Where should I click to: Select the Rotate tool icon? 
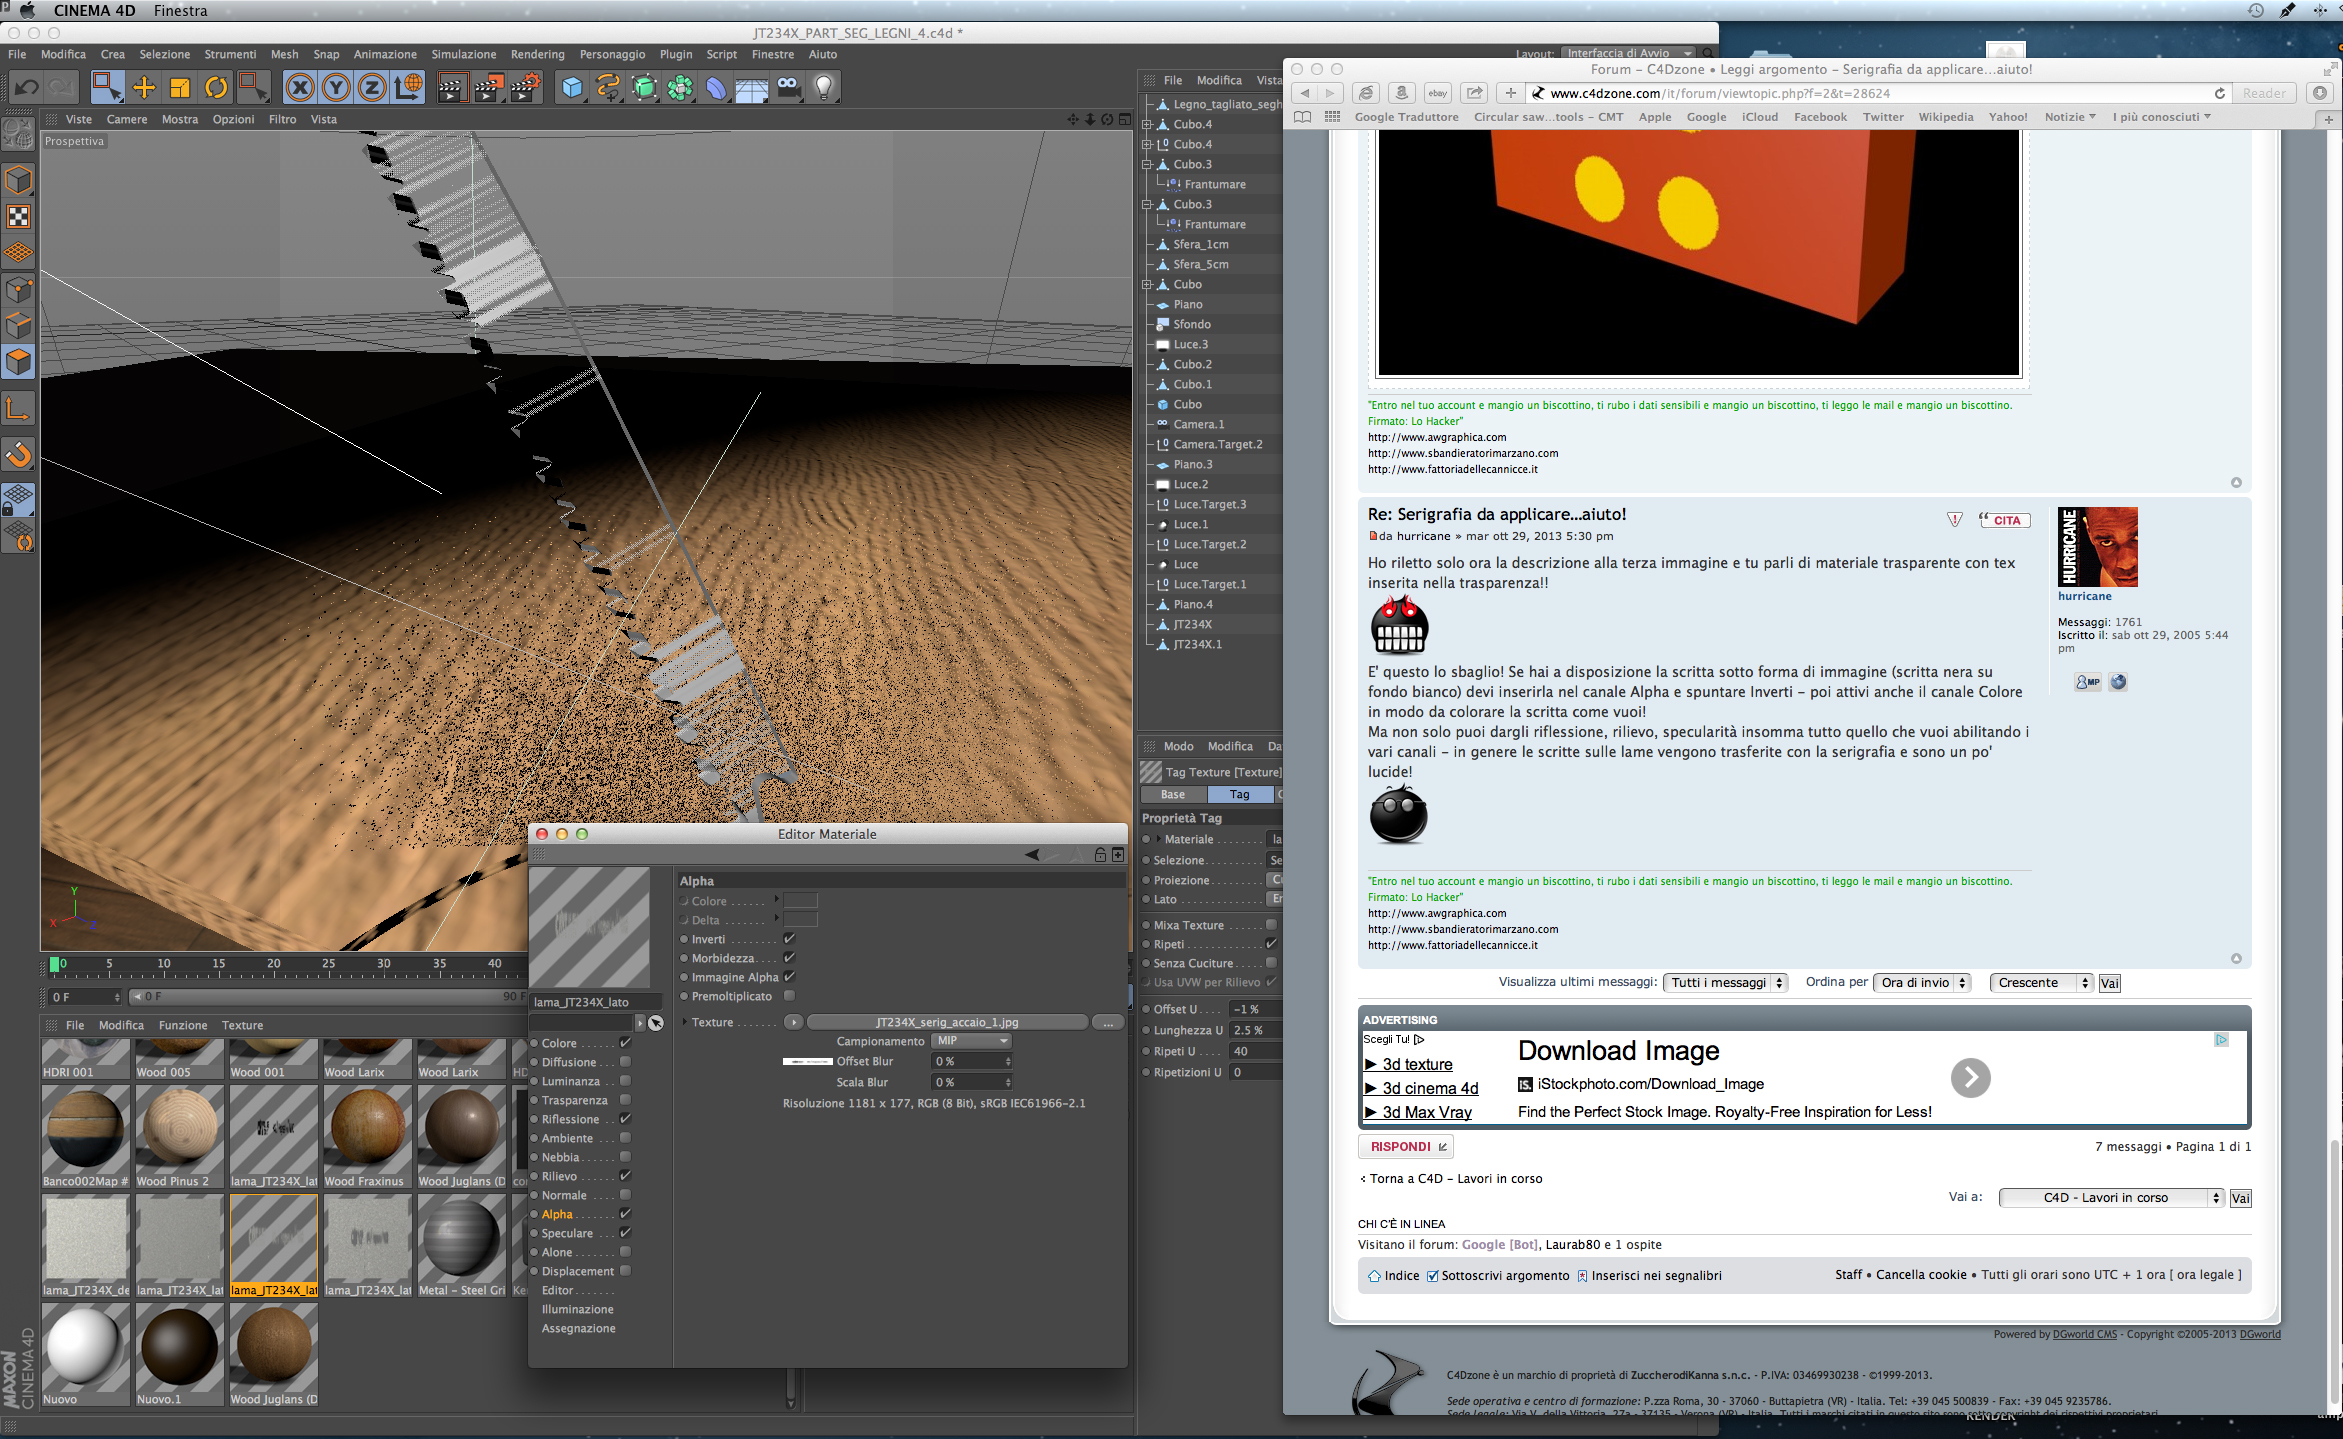(216, 88)
